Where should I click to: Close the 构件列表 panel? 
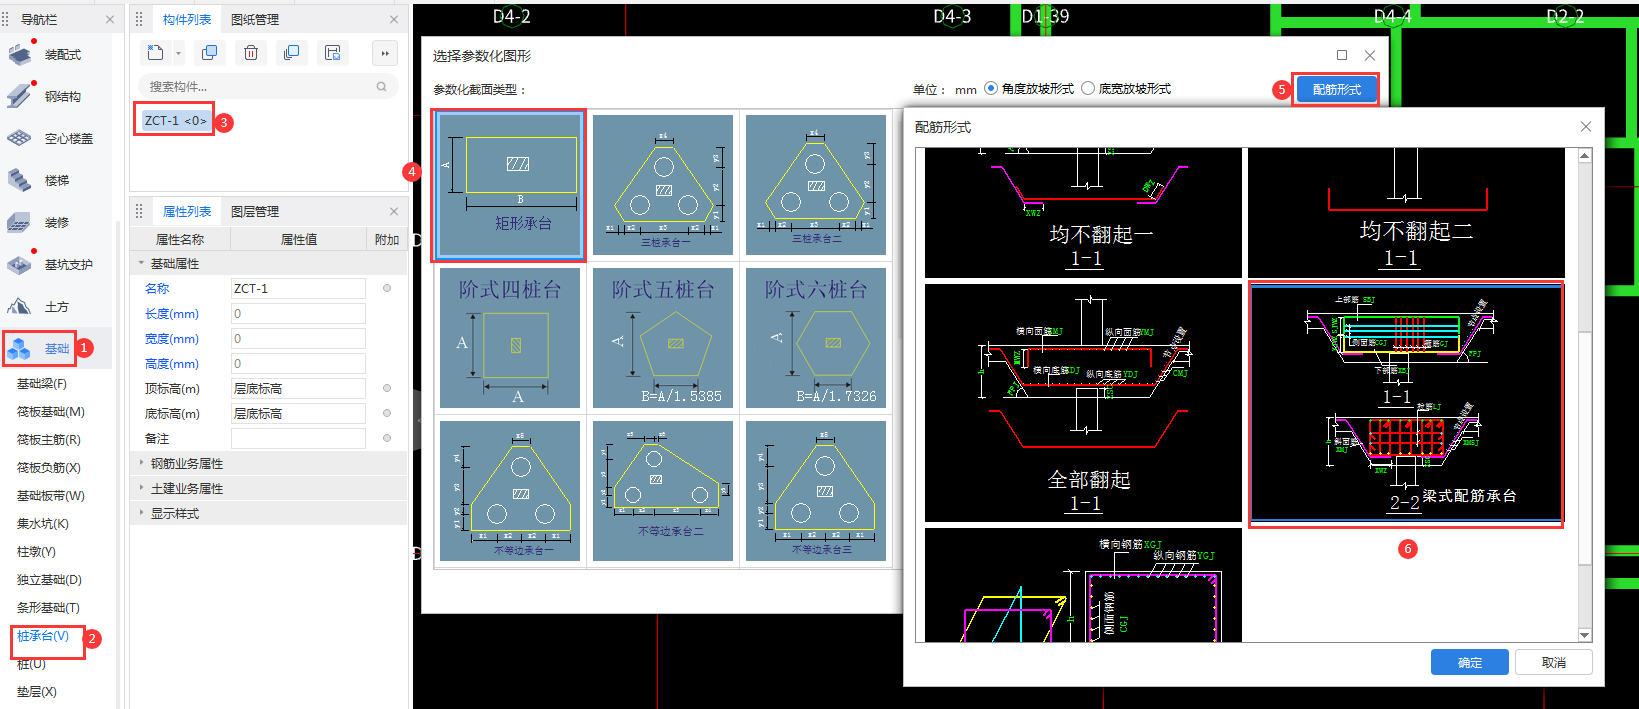pos(394,19)
